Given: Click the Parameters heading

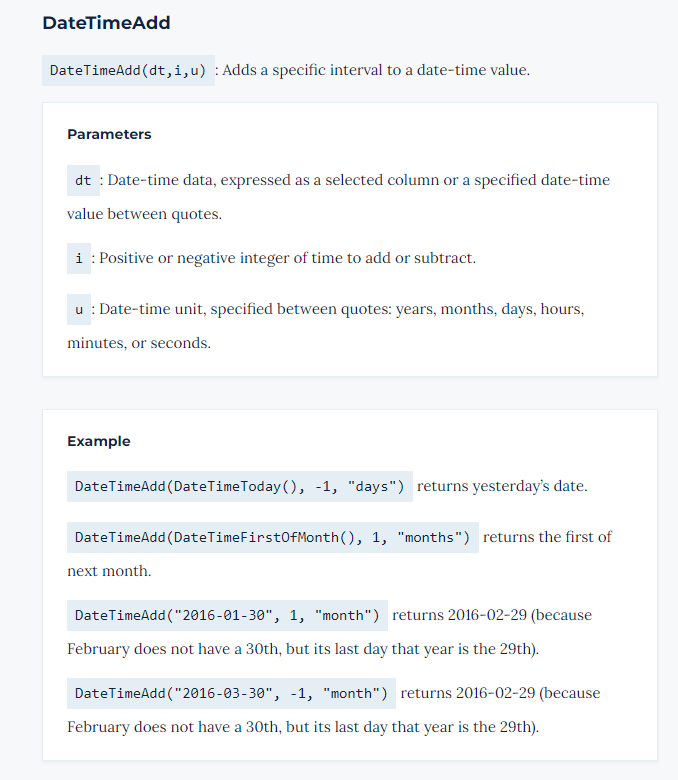Looking at the screenshot, I should 109,134.
